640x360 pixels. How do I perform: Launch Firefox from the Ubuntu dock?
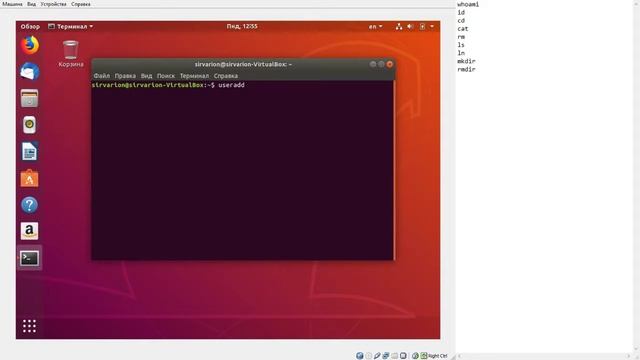click(30, 45)
